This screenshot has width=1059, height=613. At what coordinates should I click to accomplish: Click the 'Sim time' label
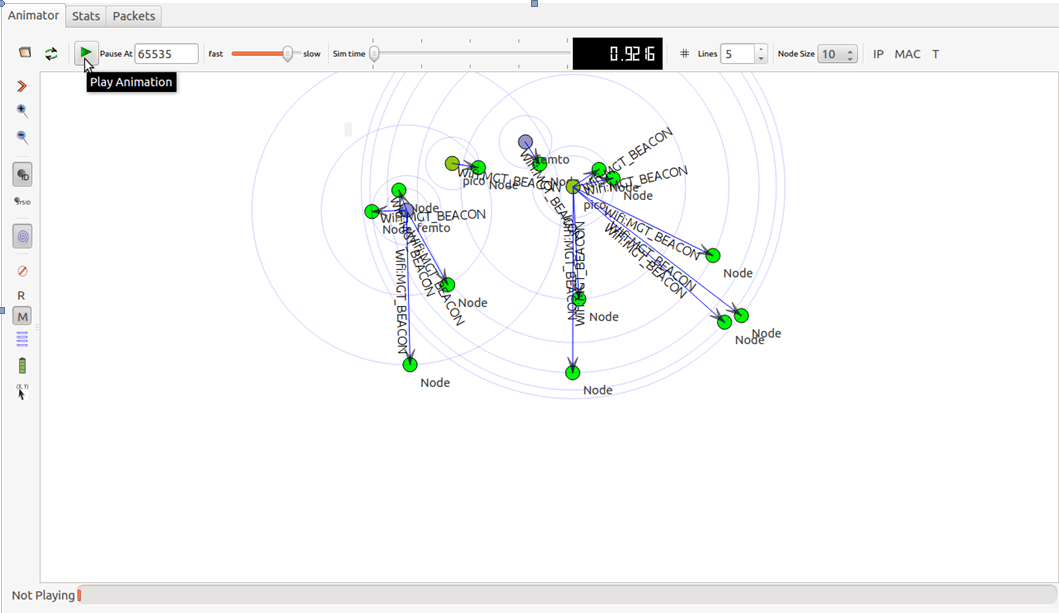coord(349,54)
